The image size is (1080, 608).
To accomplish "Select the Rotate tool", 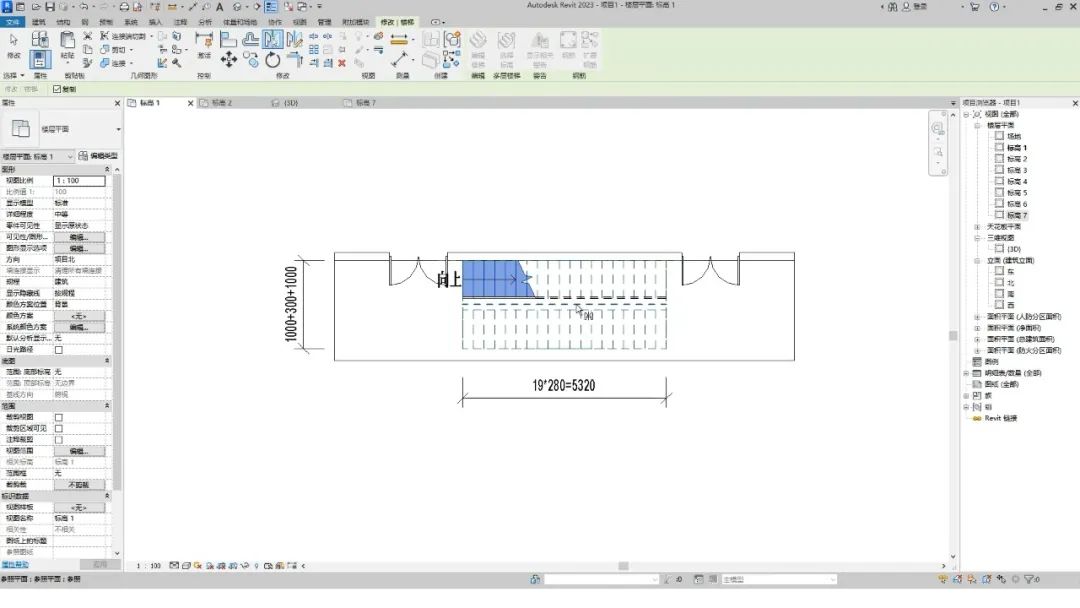I will coord(272,60).
